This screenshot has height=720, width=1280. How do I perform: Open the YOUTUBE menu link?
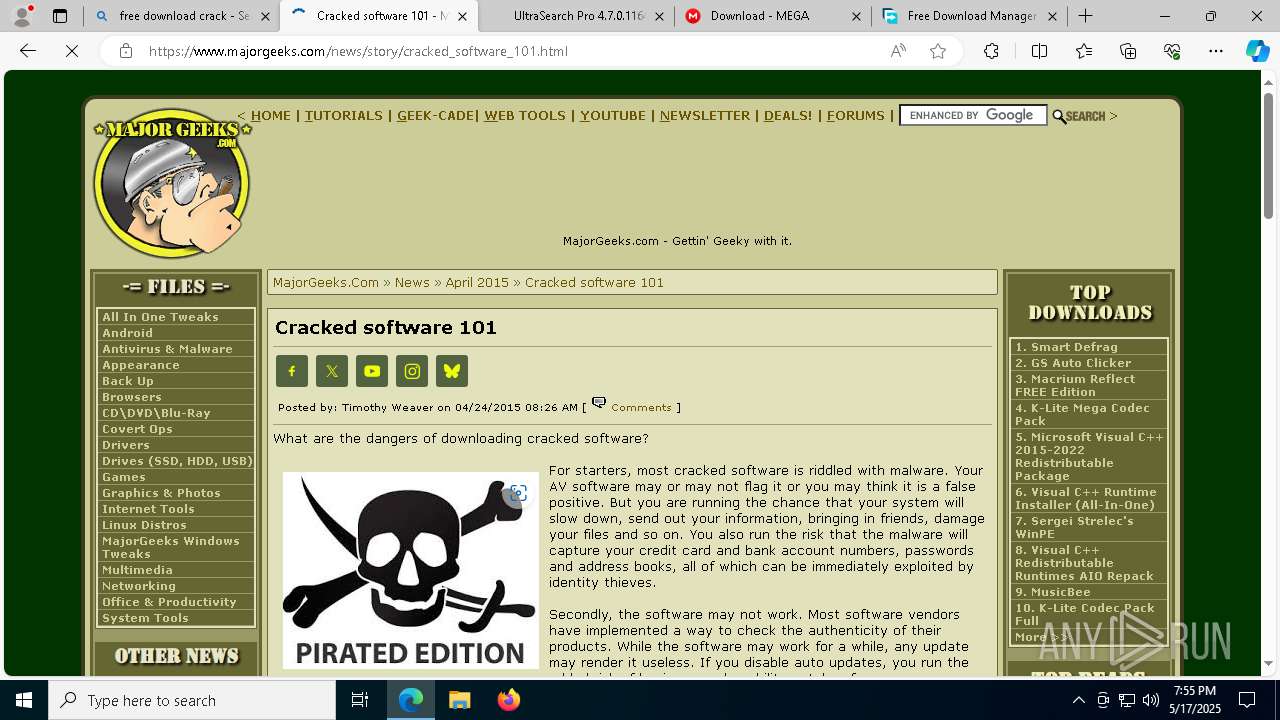coord(613,116)
